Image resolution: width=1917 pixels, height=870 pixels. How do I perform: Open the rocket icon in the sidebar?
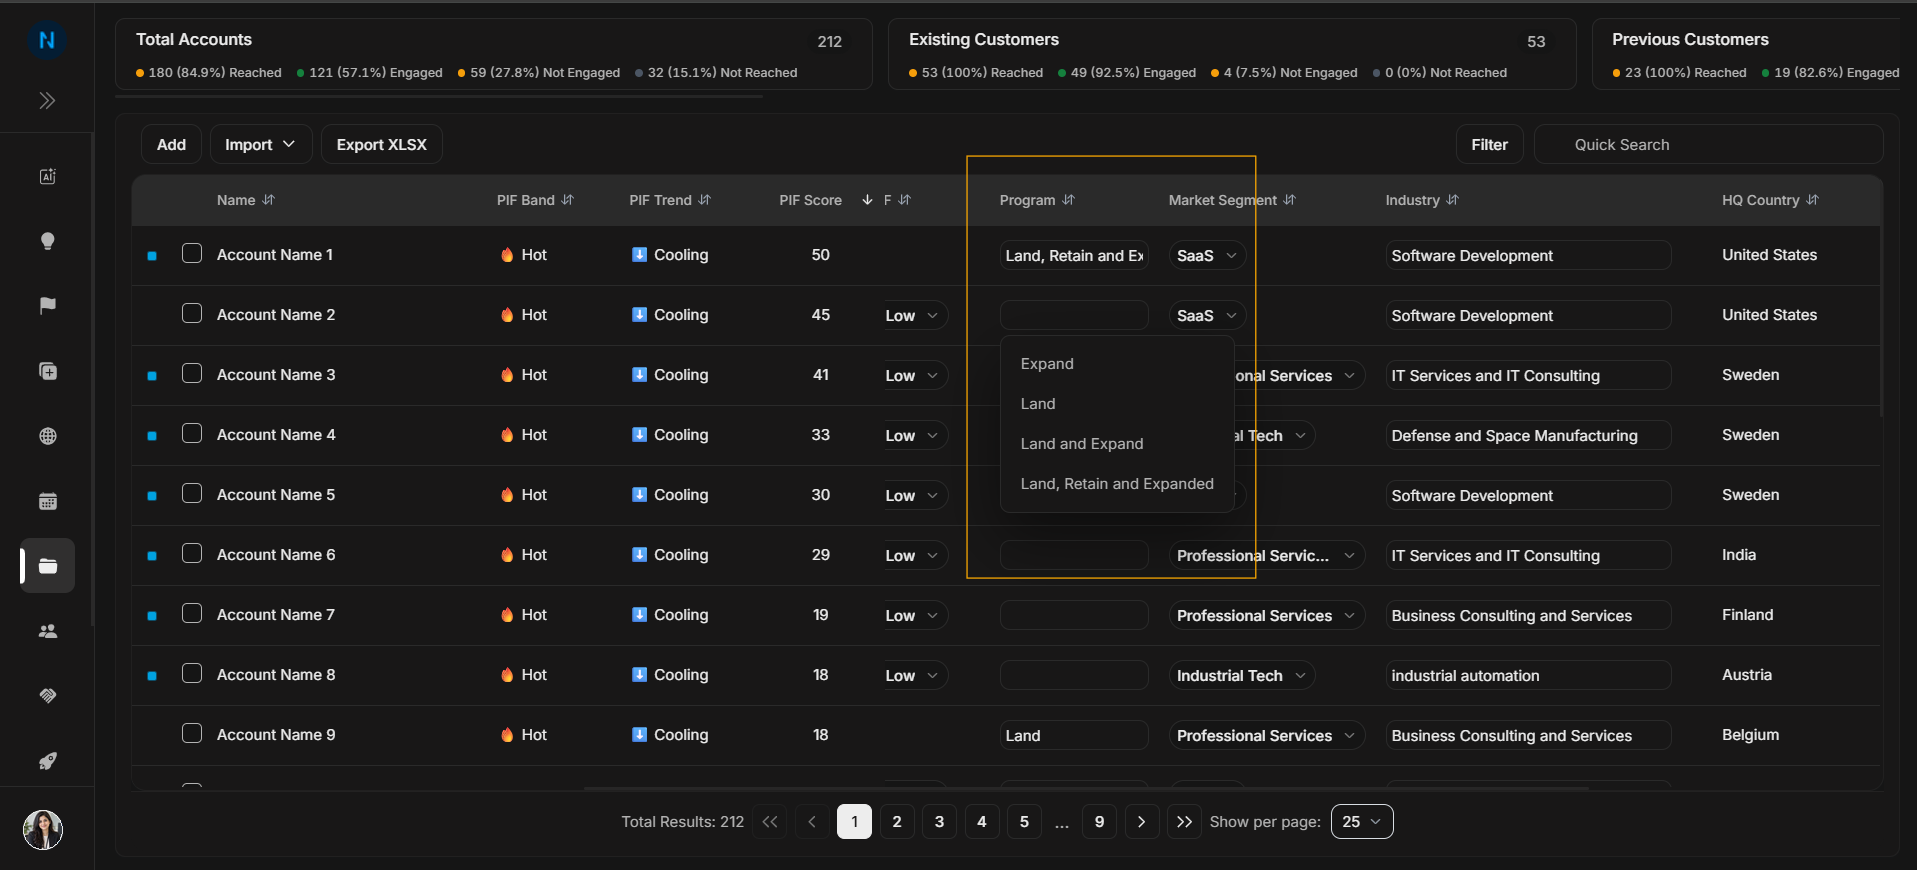(47, 761)
